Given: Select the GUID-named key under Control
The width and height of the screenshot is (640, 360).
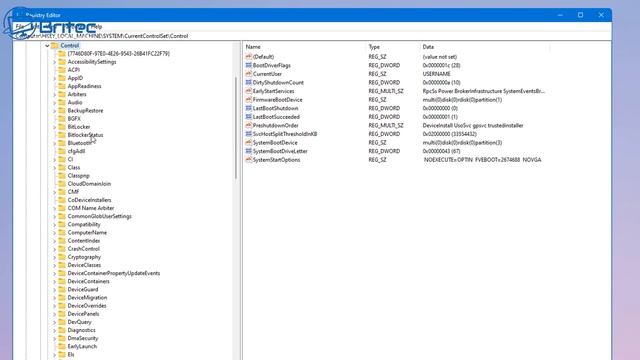Looking at the screenshot, I should pyautogui.click(x=118, y=53).
